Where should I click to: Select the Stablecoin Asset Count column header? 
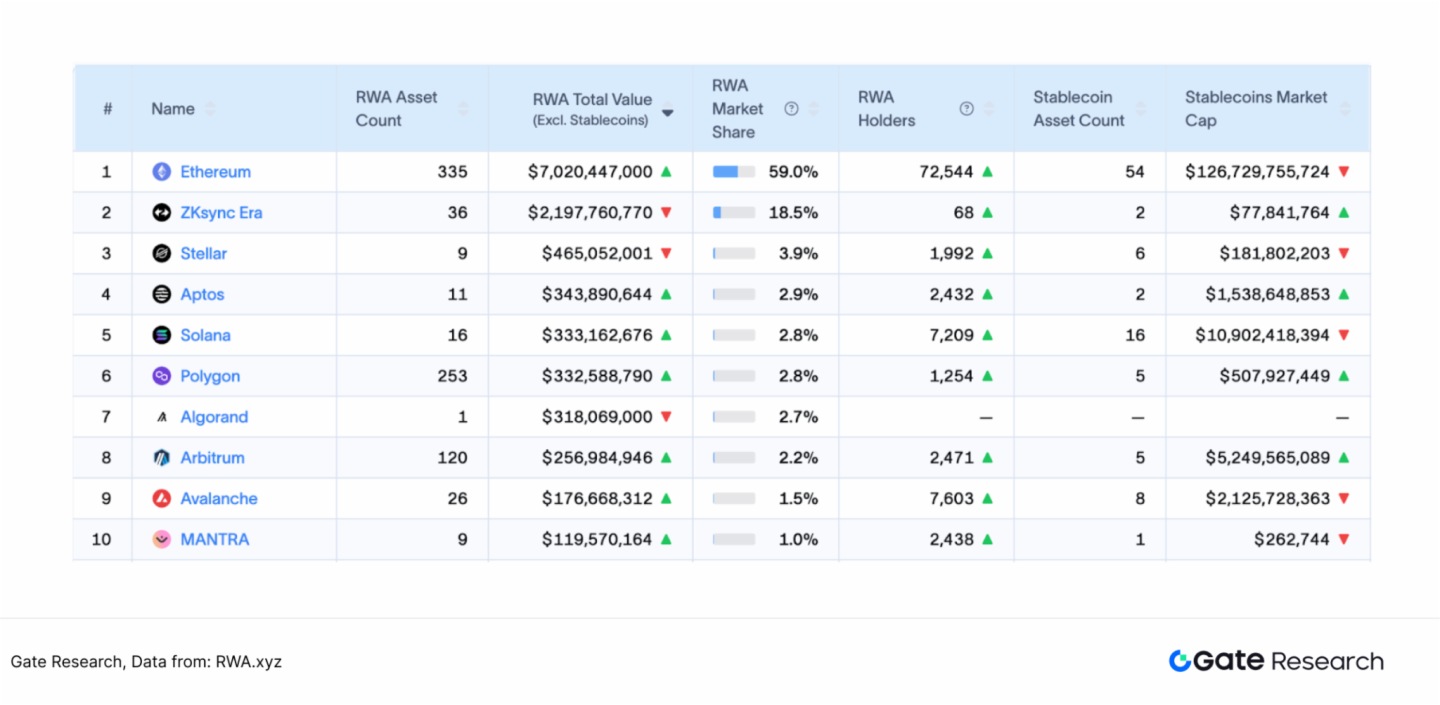[x=1078, y=109]
